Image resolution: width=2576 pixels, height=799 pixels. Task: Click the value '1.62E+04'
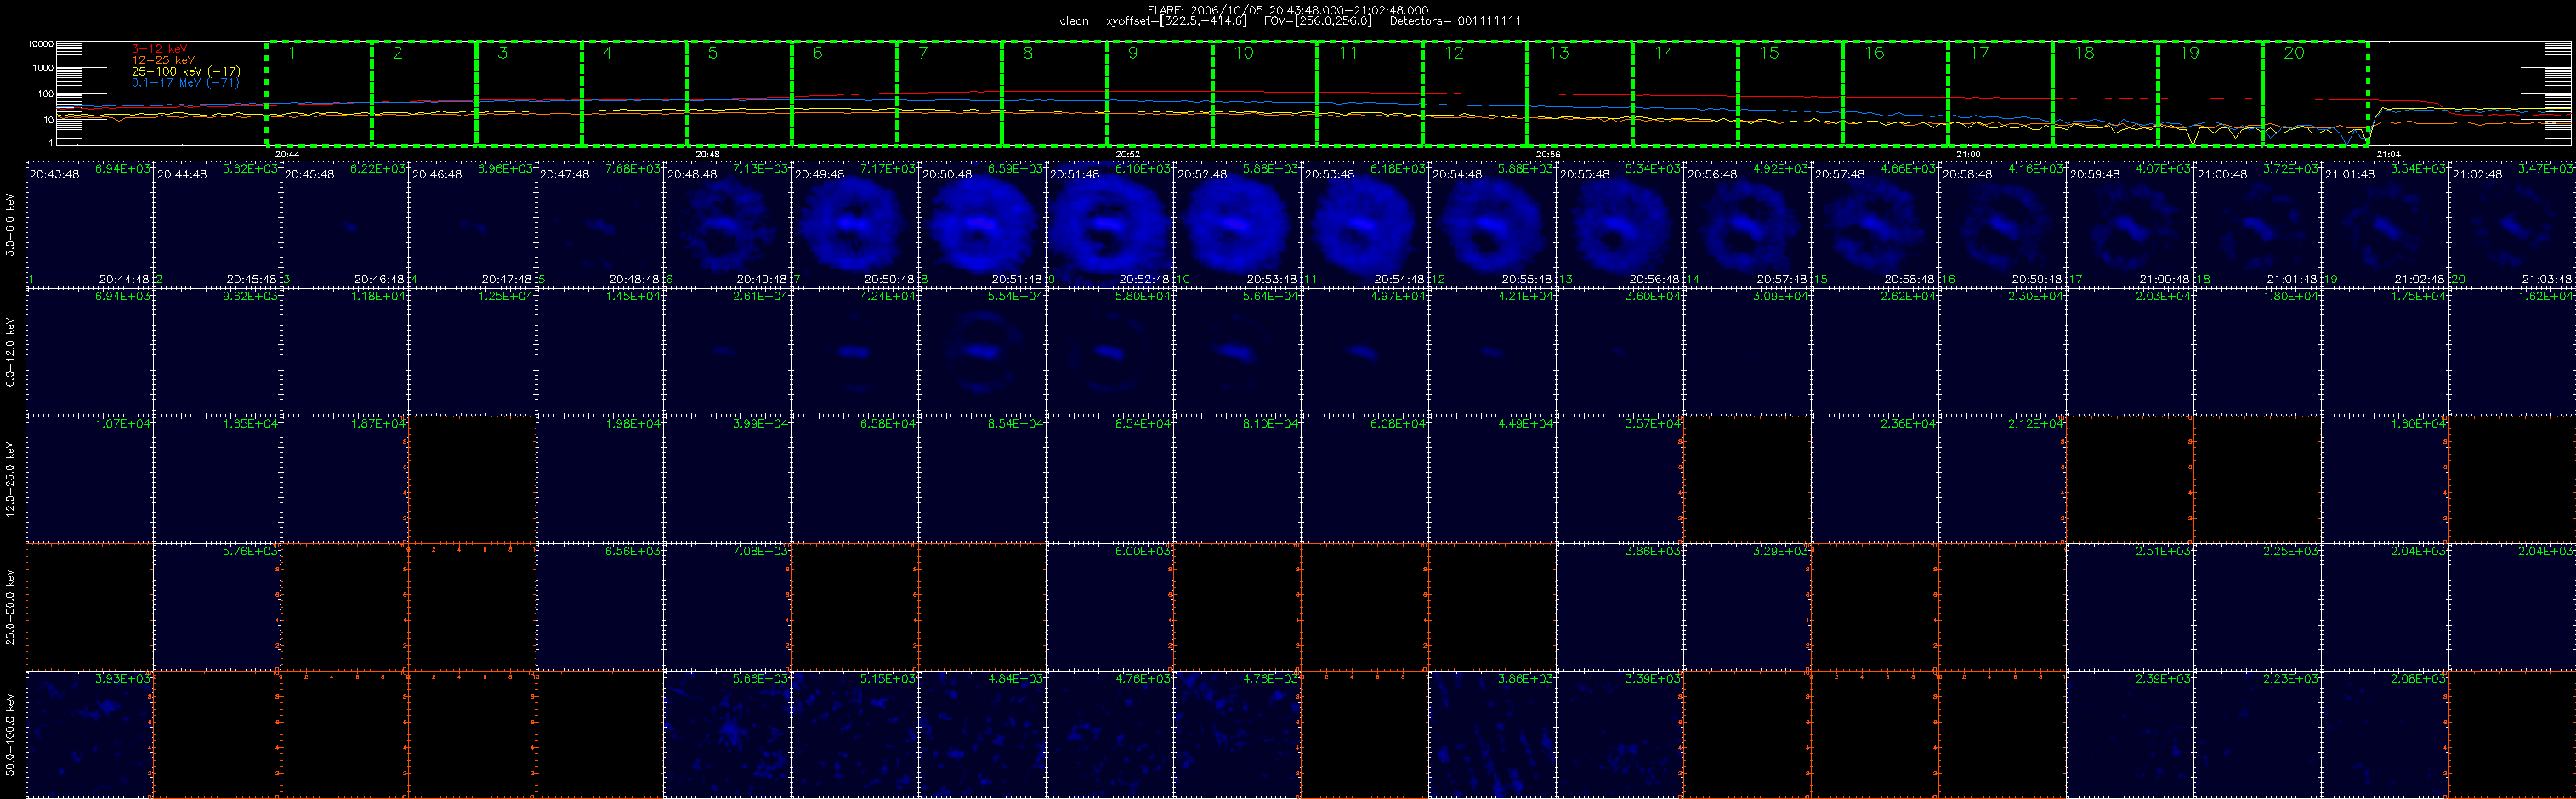(x=2546, y=296)
